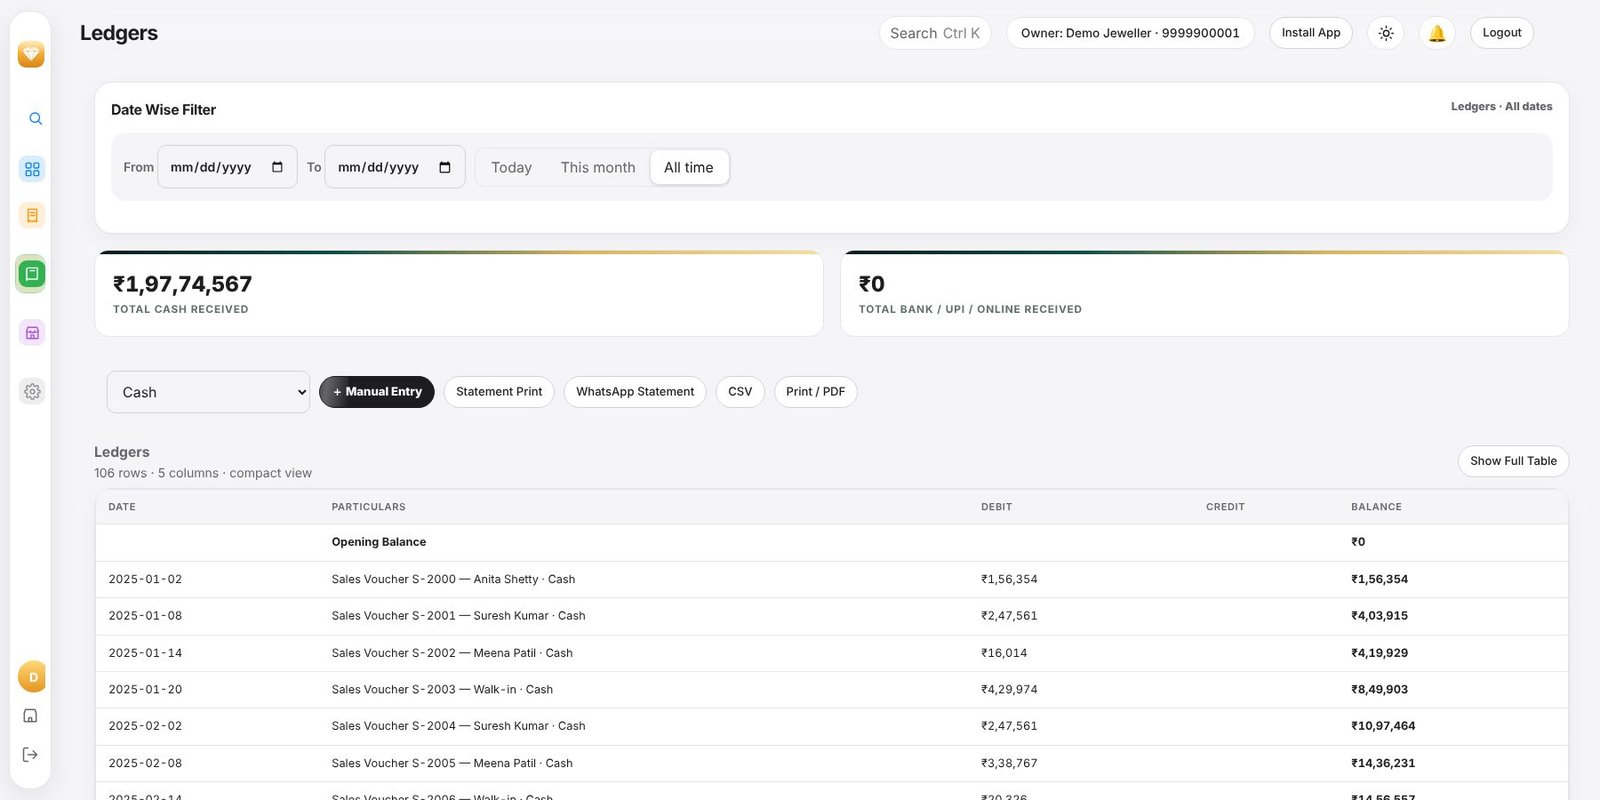Click the Statement Print button
Viewport: 1600px width, 800px height.
click(499, 392)
